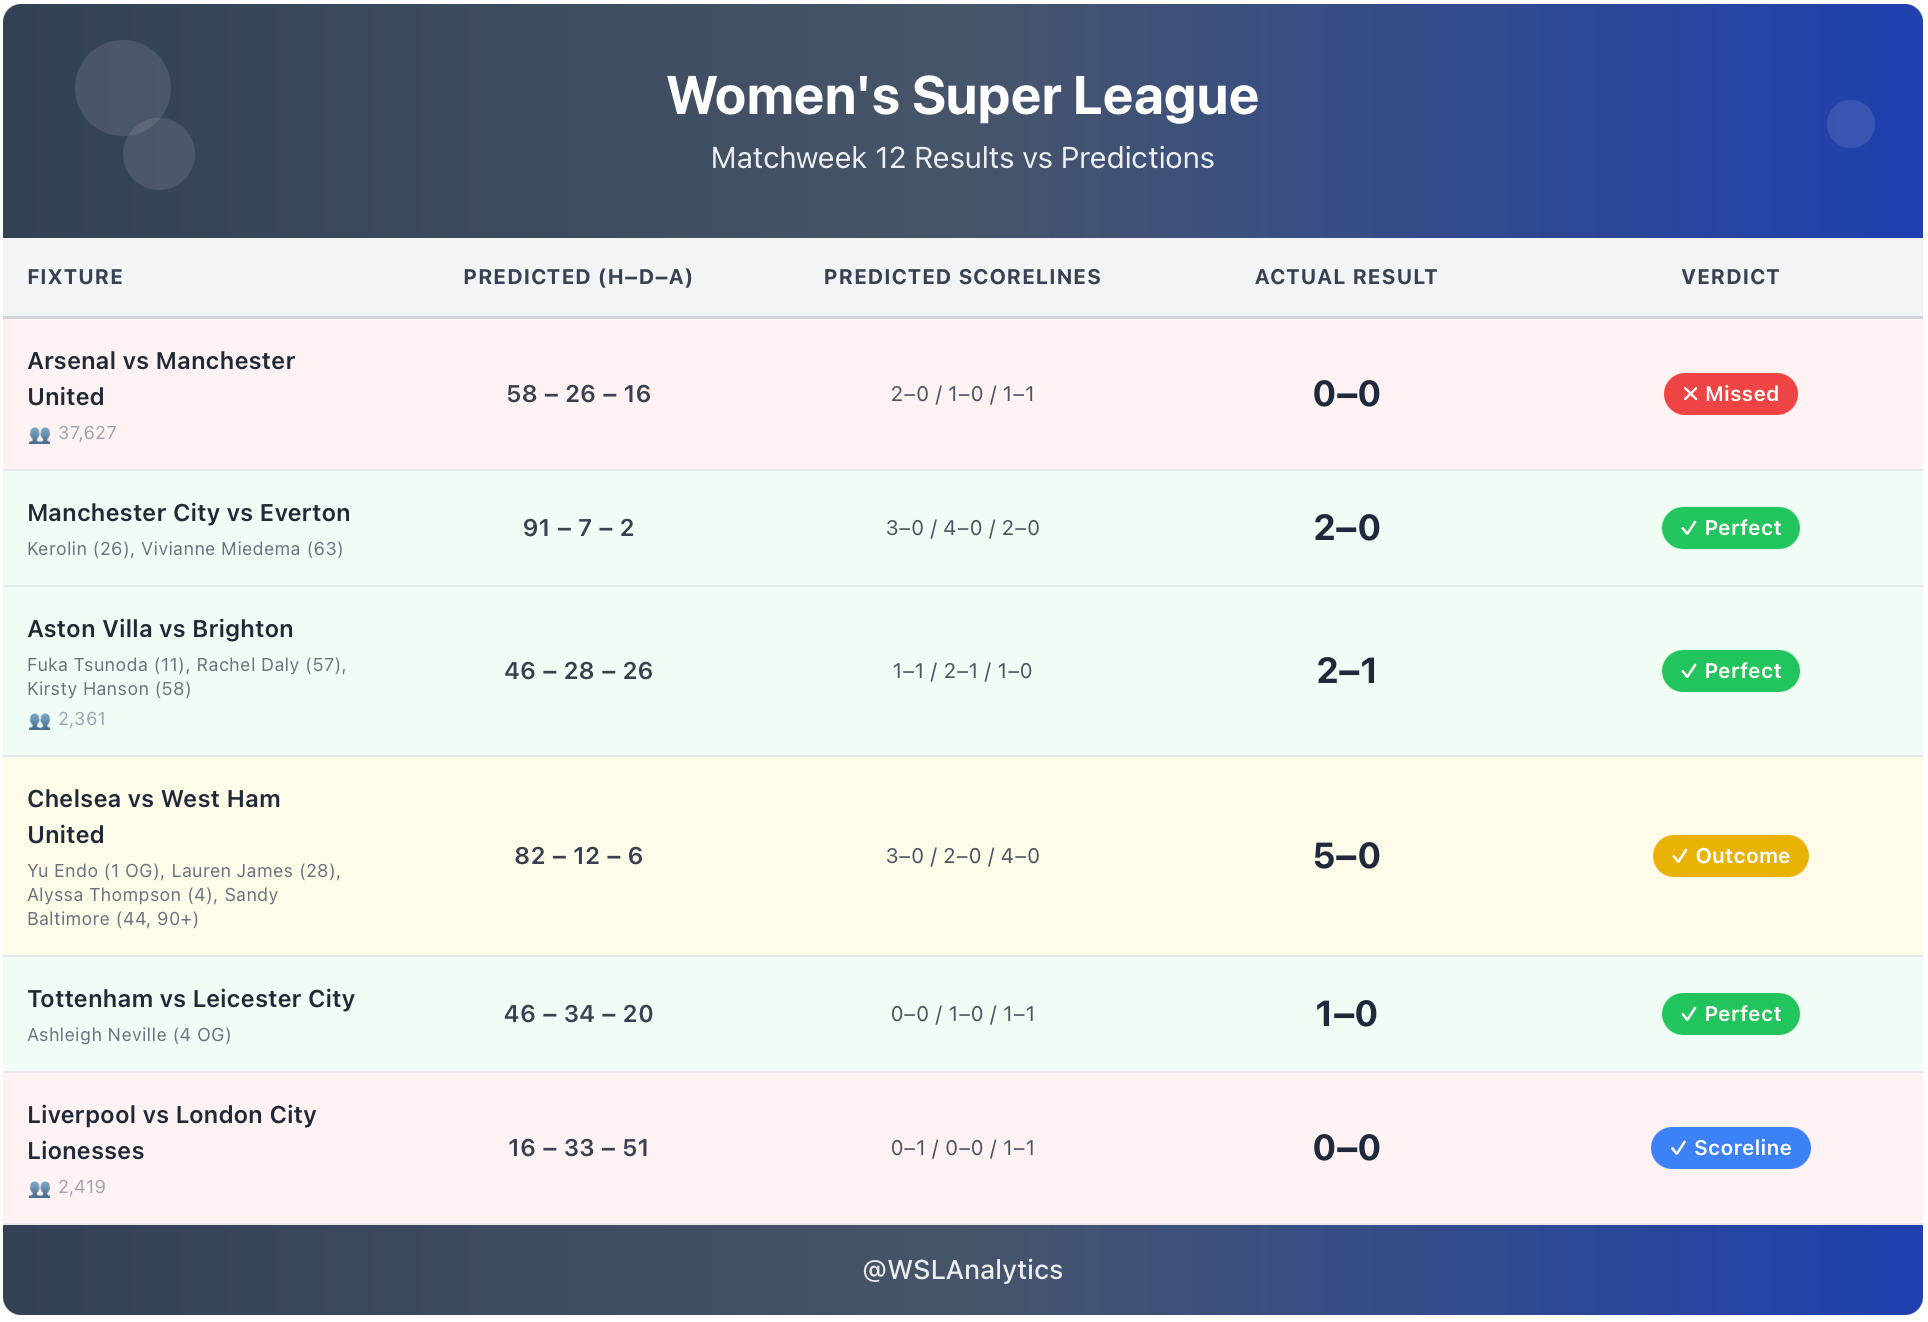1928x1322 pixels.
Task: Click Manchester City 91 – 7 – 2 prediction
Action: coord(578,528)
